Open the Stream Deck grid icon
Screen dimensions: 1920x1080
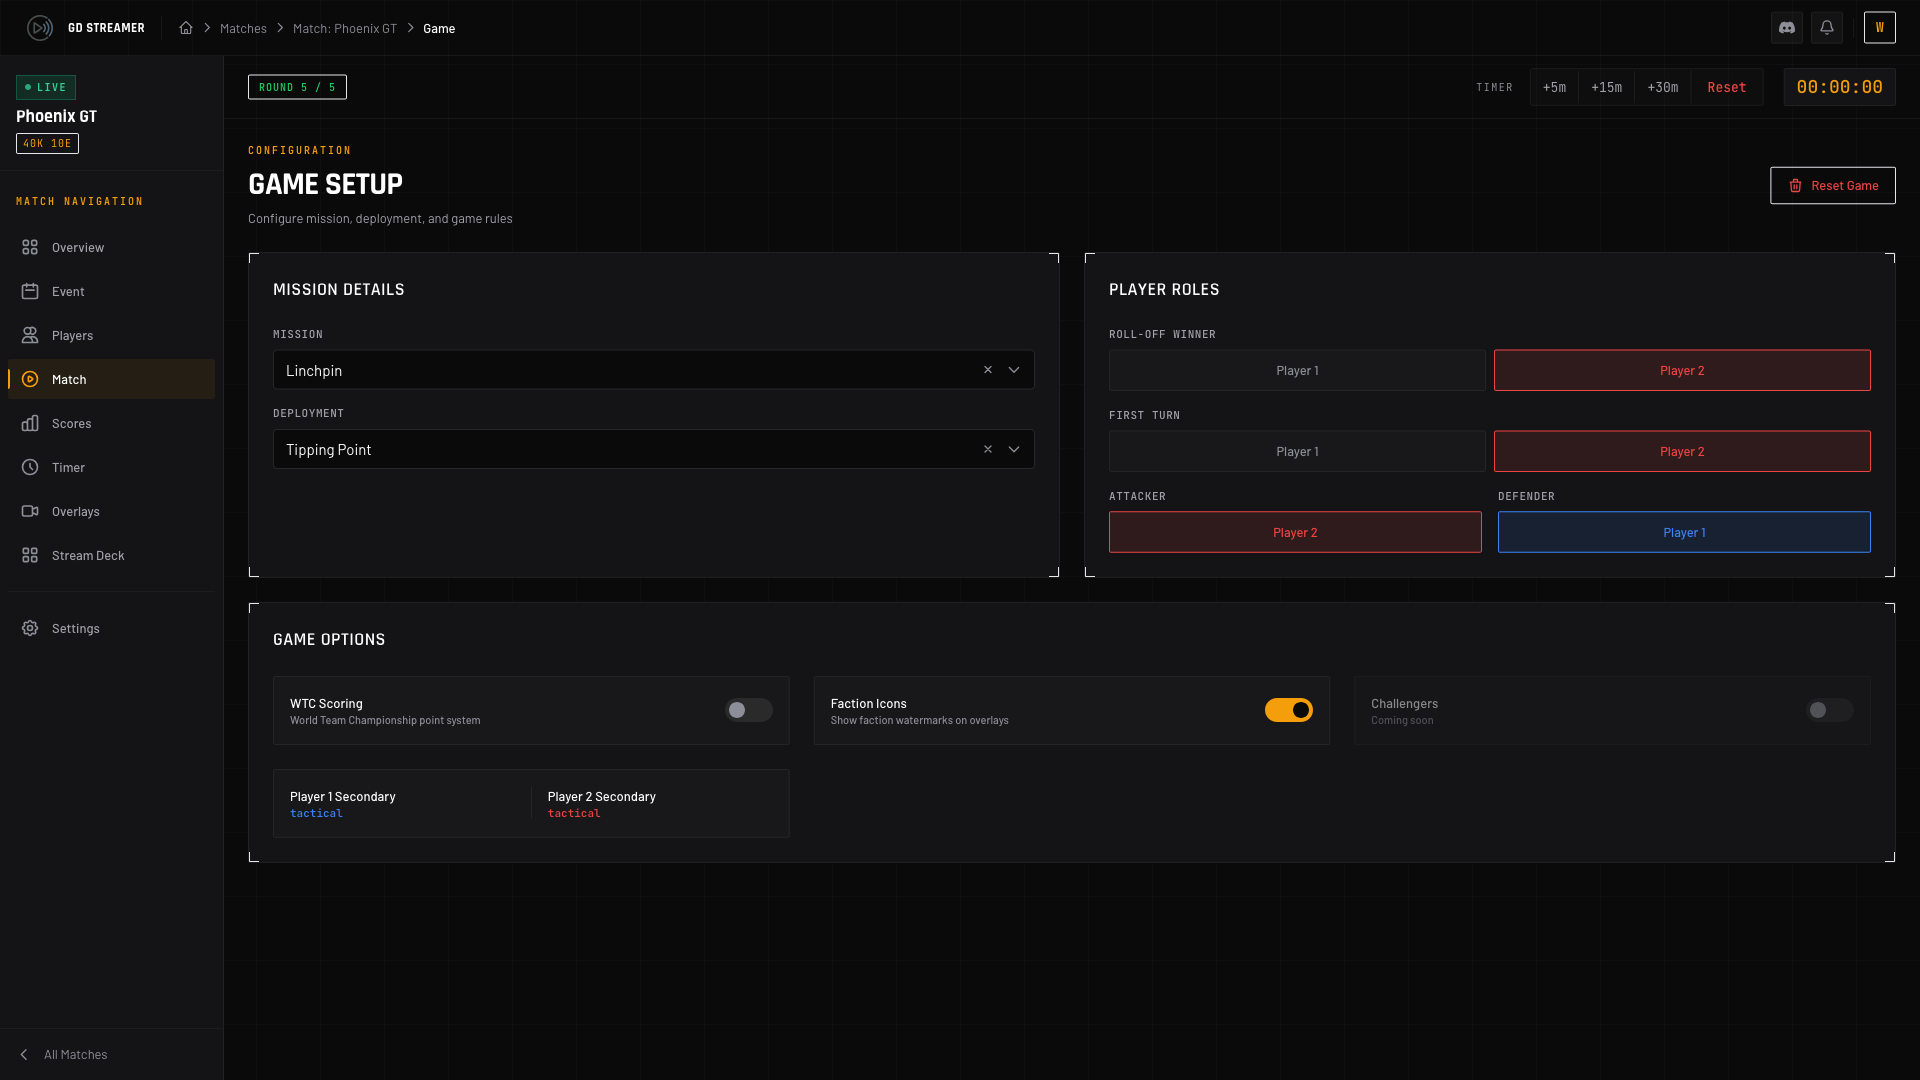(29, 555)
